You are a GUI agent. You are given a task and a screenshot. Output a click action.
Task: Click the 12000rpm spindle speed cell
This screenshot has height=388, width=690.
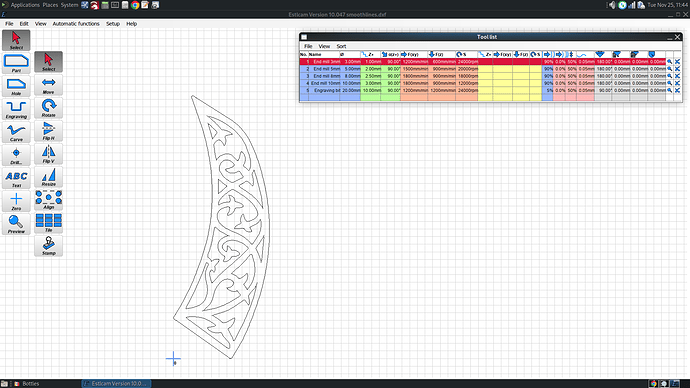467,83
